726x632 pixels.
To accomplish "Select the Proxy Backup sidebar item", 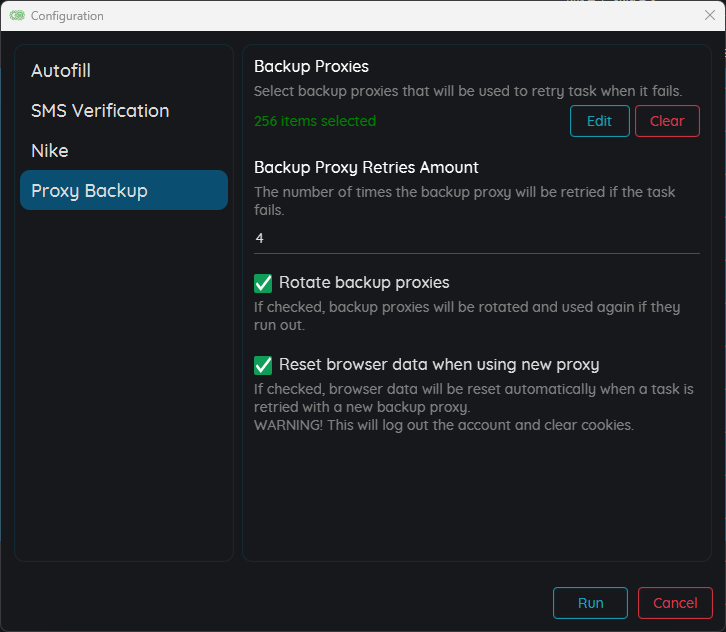I will pyautogui.click(x=124, y=190).
